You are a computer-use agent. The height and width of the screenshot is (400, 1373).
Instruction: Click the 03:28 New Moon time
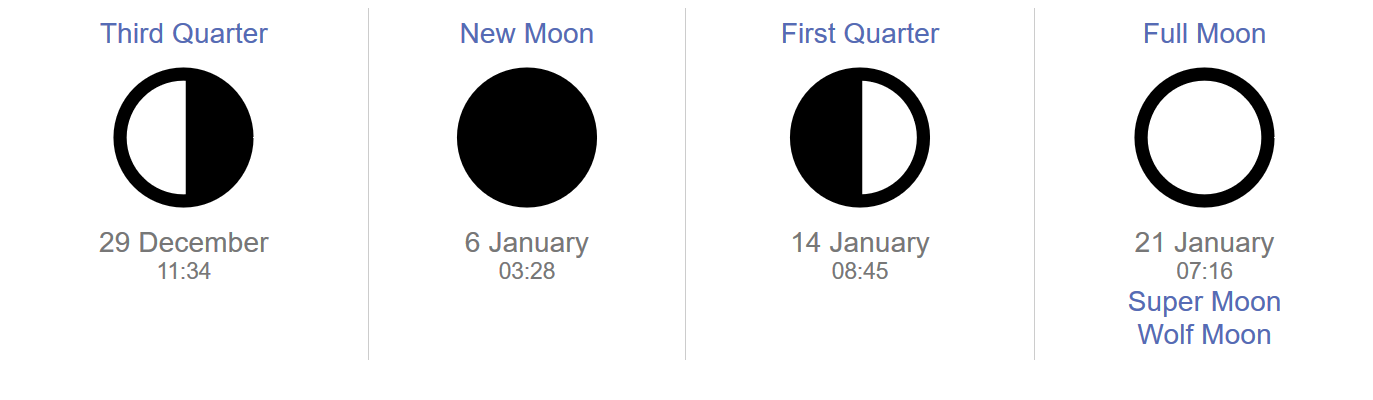[x=527, y=271]
